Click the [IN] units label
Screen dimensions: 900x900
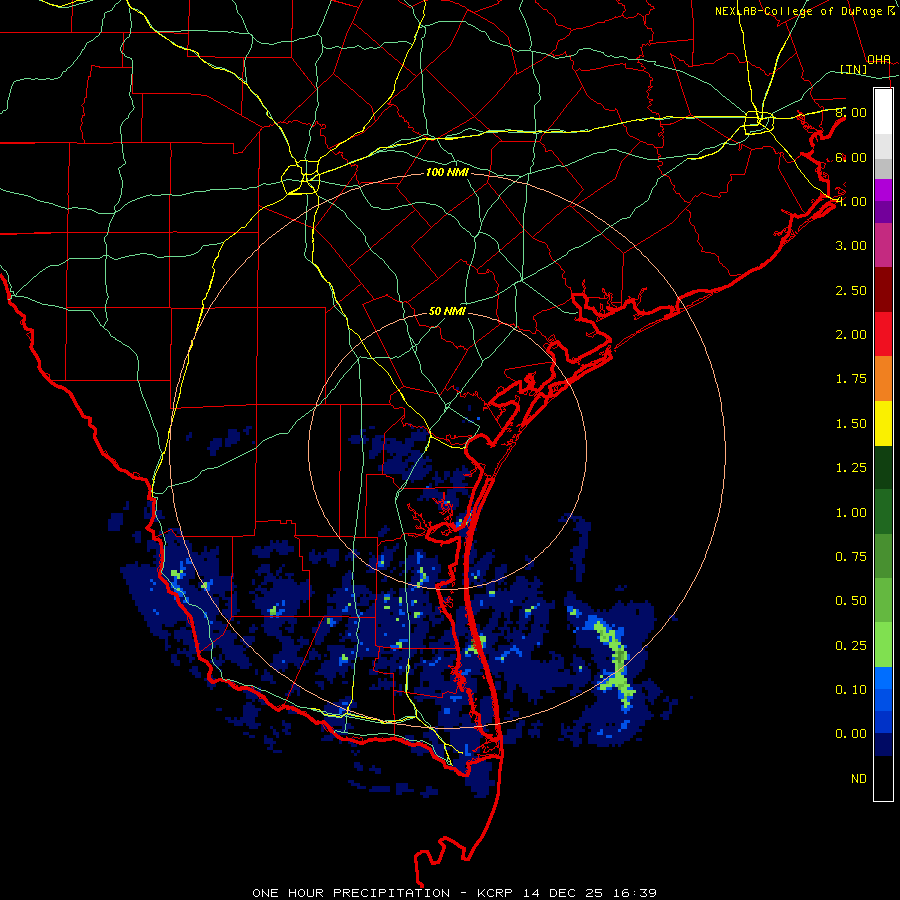click(854, 69)
